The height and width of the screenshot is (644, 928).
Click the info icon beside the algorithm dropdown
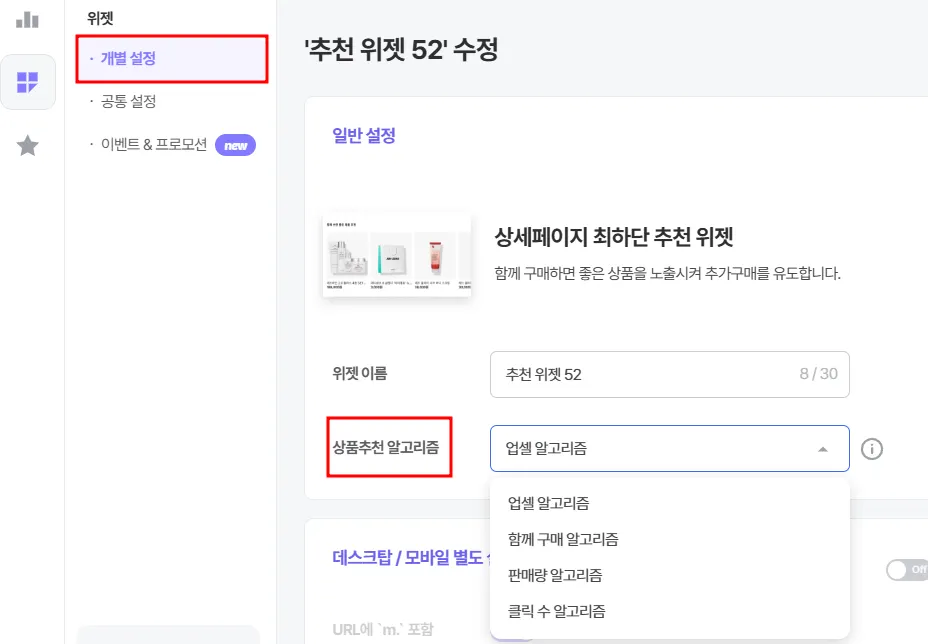(871, 449)
